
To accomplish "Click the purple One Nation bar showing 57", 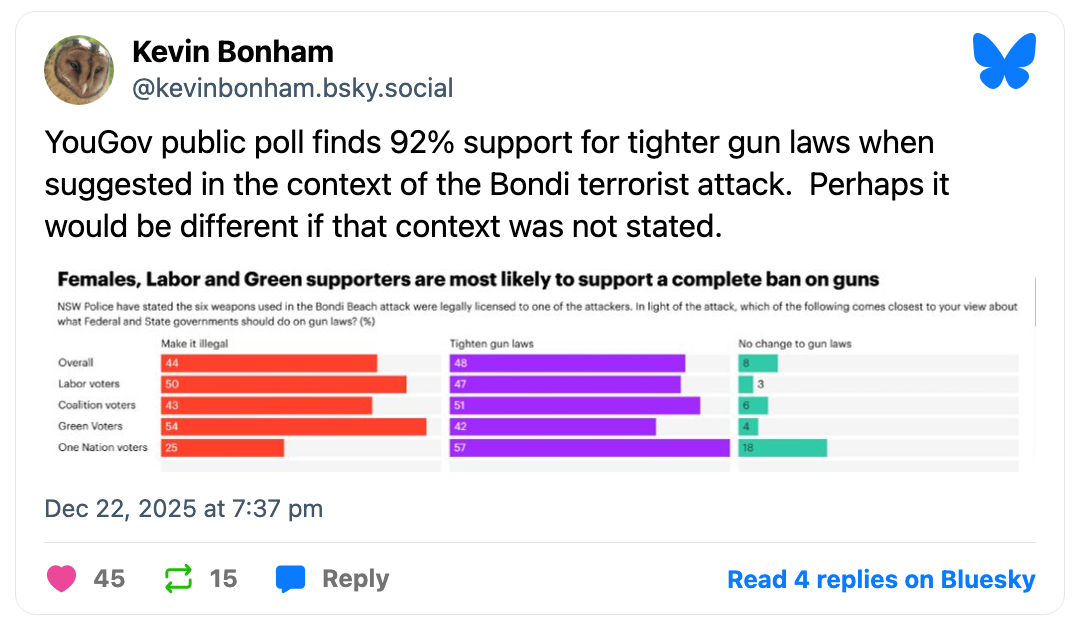I will coord(589,447).
